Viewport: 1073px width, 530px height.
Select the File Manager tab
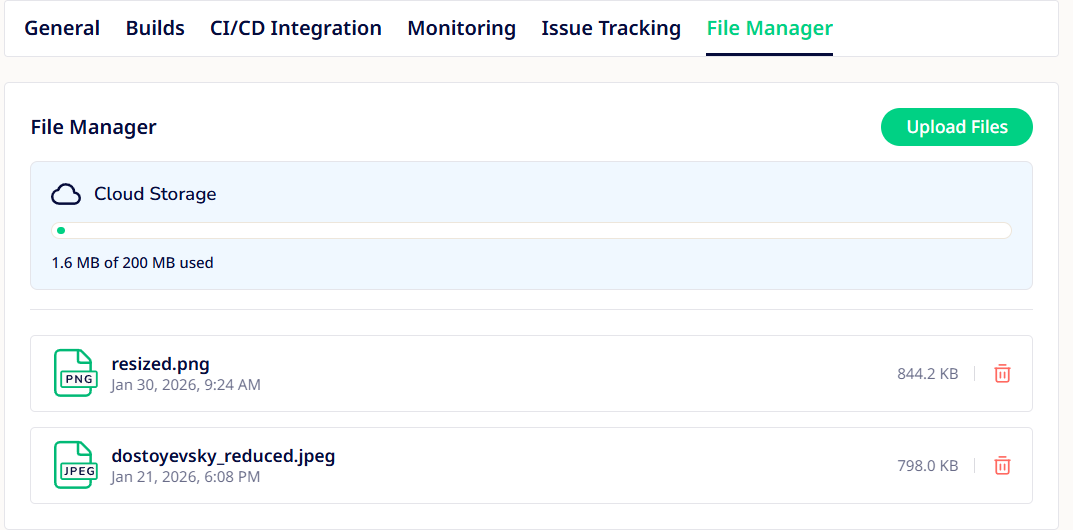[x=769, y=29]
